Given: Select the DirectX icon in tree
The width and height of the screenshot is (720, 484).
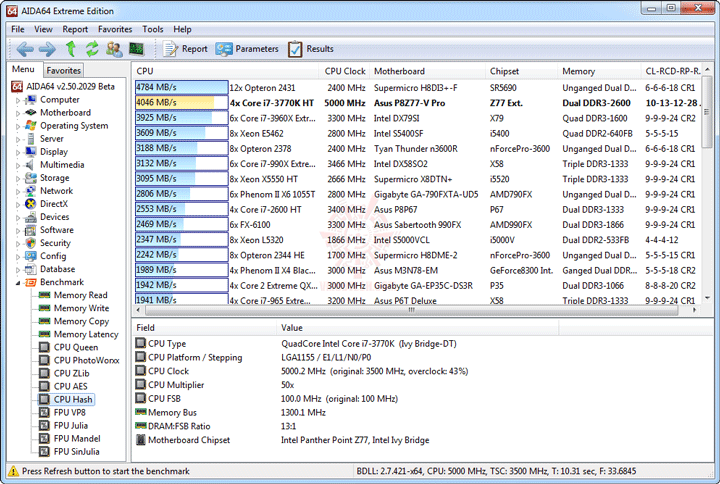Looking at the screenshot, I should point(31,204).
